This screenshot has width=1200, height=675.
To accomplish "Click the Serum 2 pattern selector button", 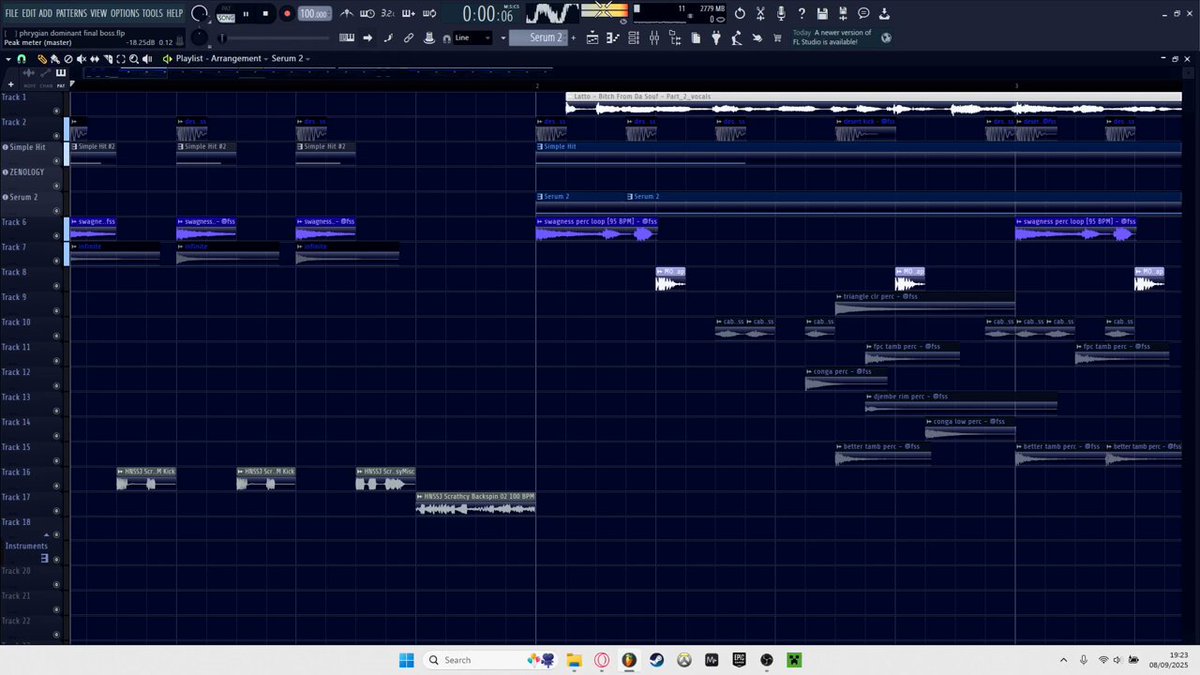I will (x=538, y=38).
